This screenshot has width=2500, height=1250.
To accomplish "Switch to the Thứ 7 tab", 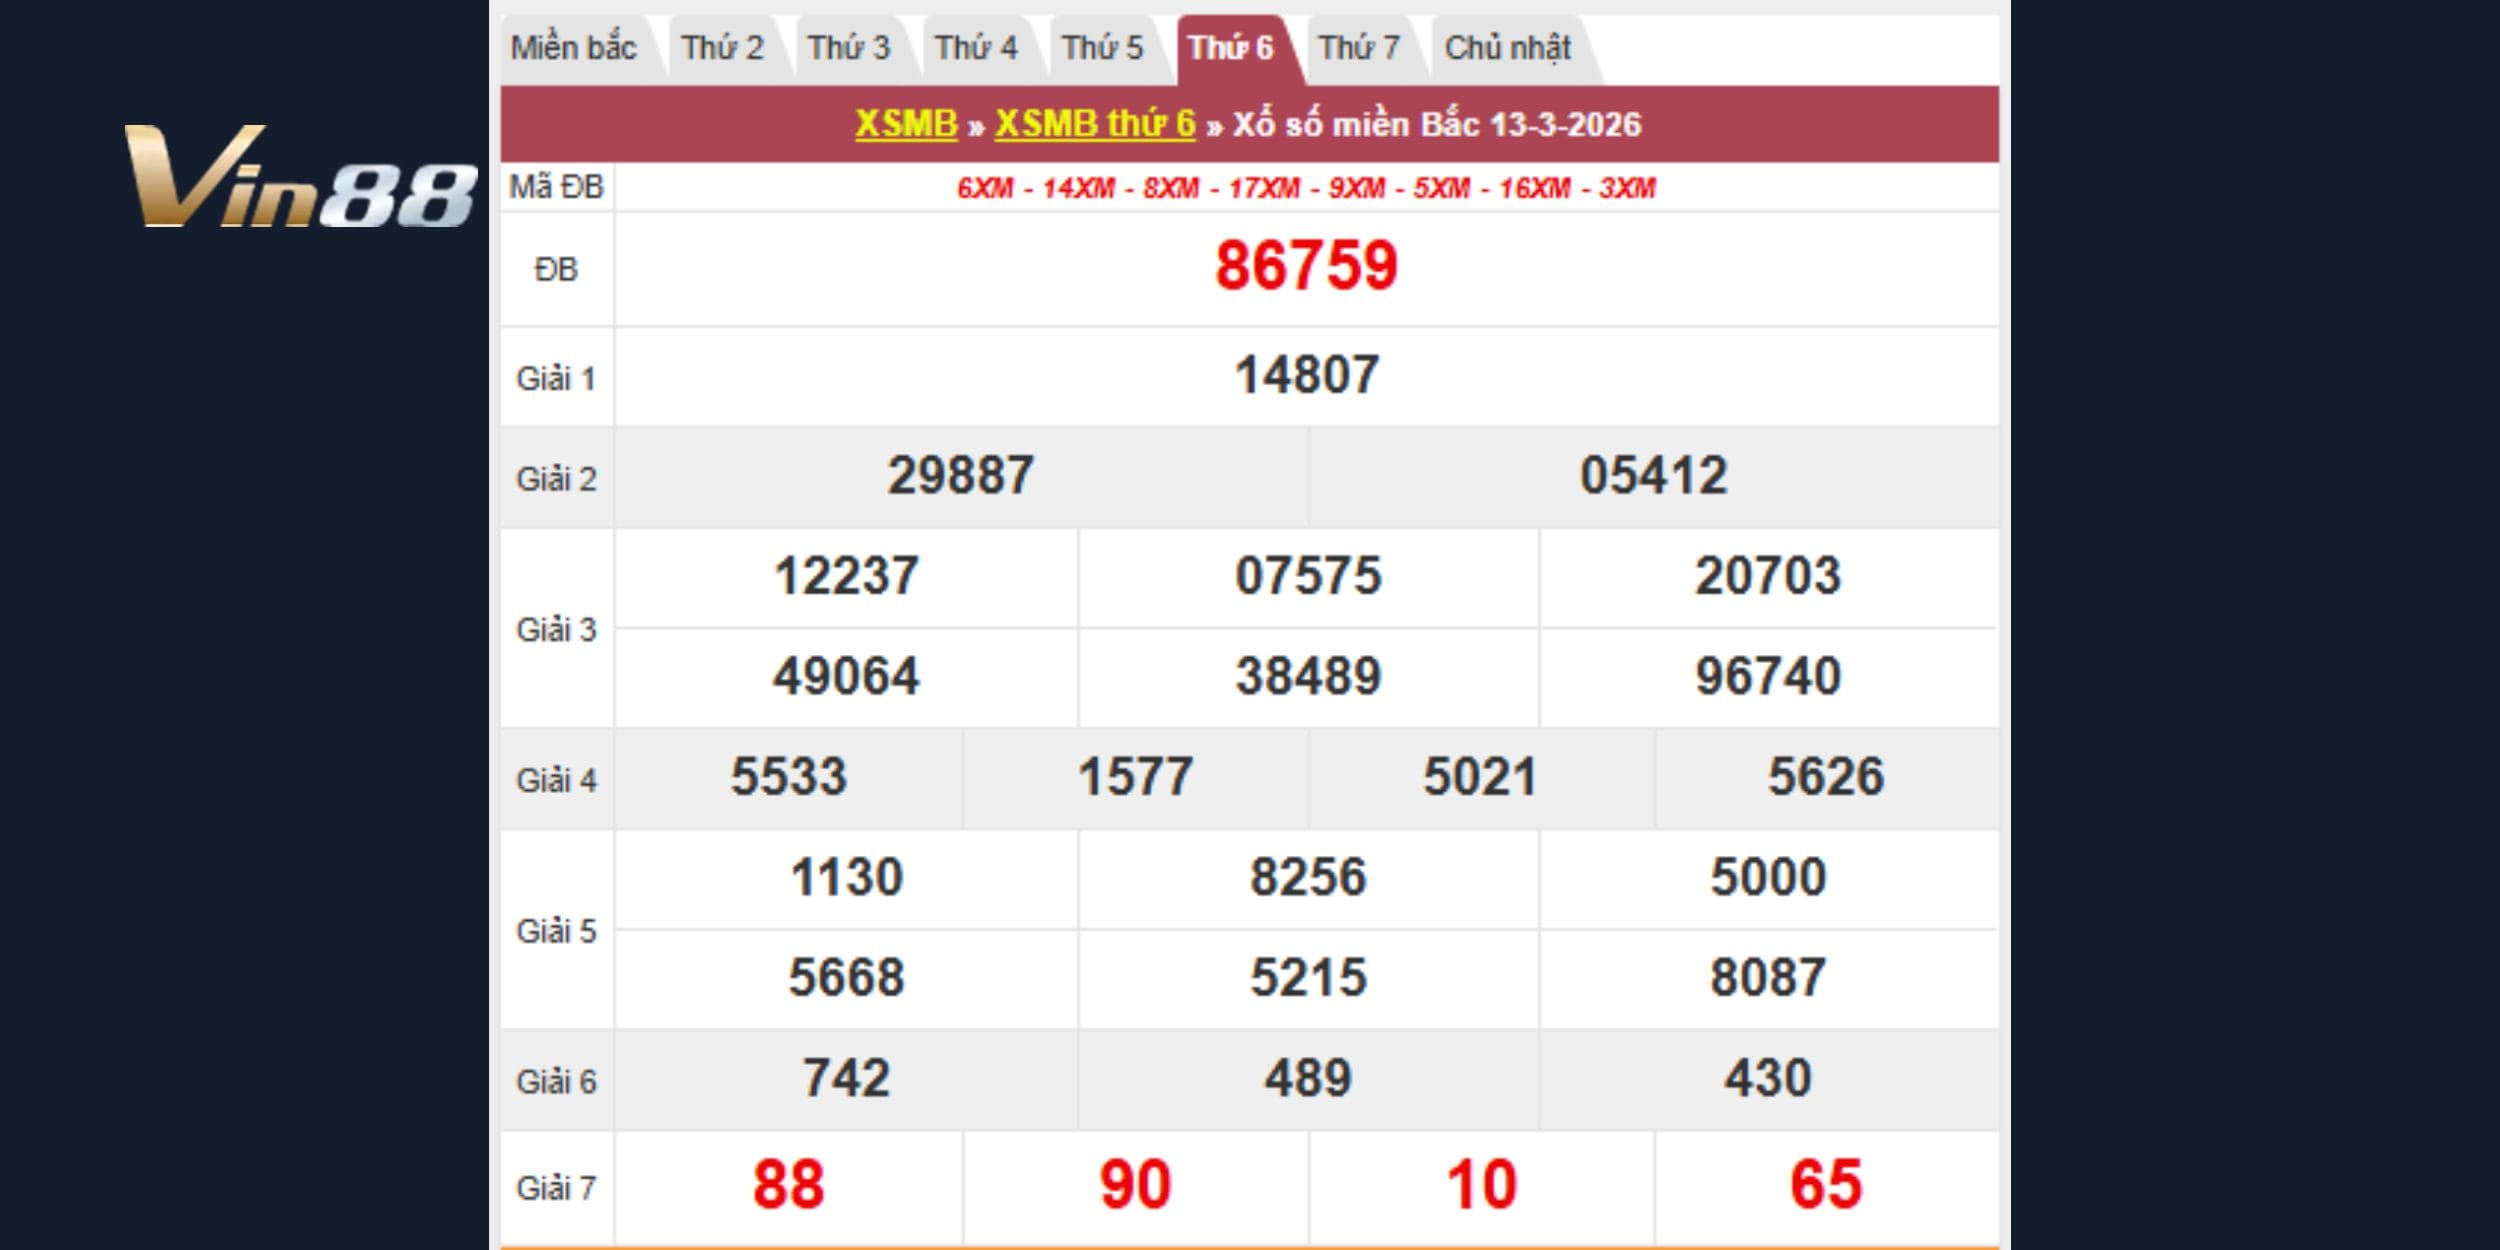I will pyautogui.click(x=1358, y=48).
